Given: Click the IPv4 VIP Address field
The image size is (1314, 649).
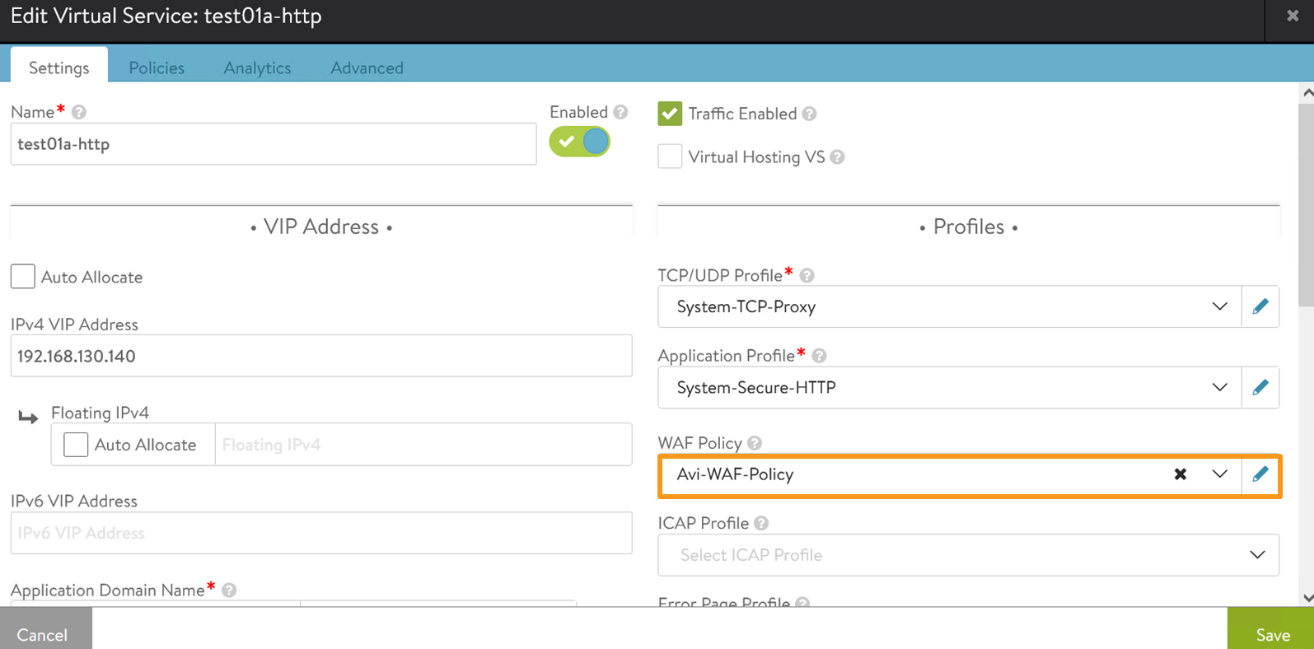Looking at the screenshot, I should pos(321,356).
